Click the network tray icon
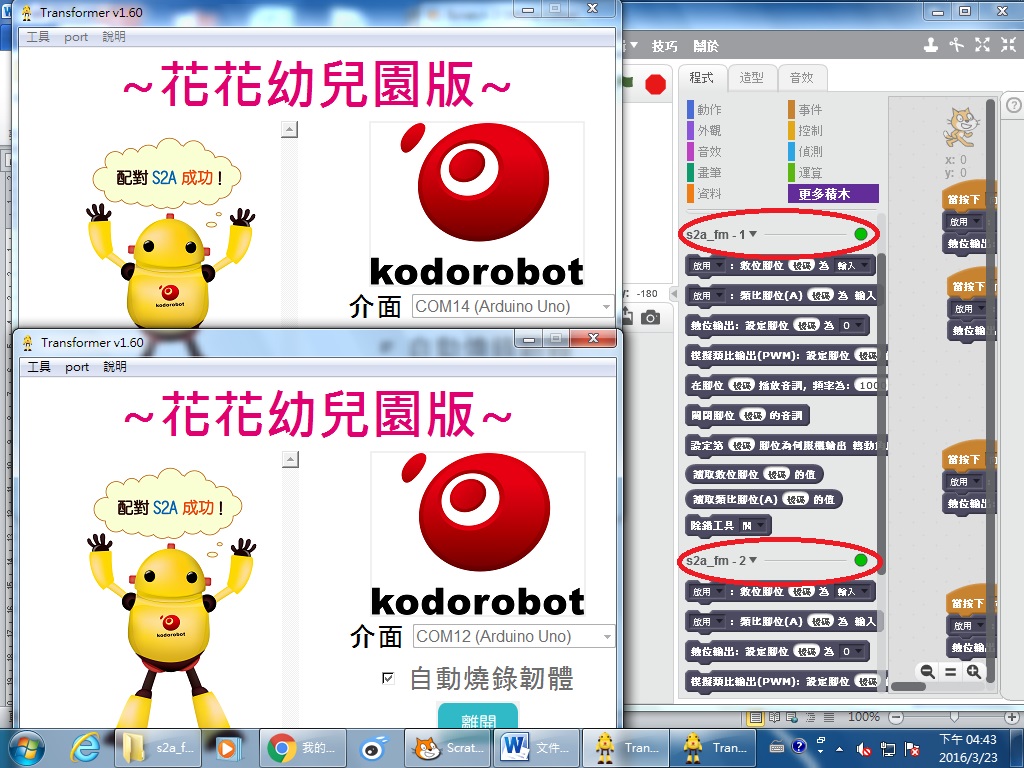This screenshot has width=1024, height=768. coord(888,748)
